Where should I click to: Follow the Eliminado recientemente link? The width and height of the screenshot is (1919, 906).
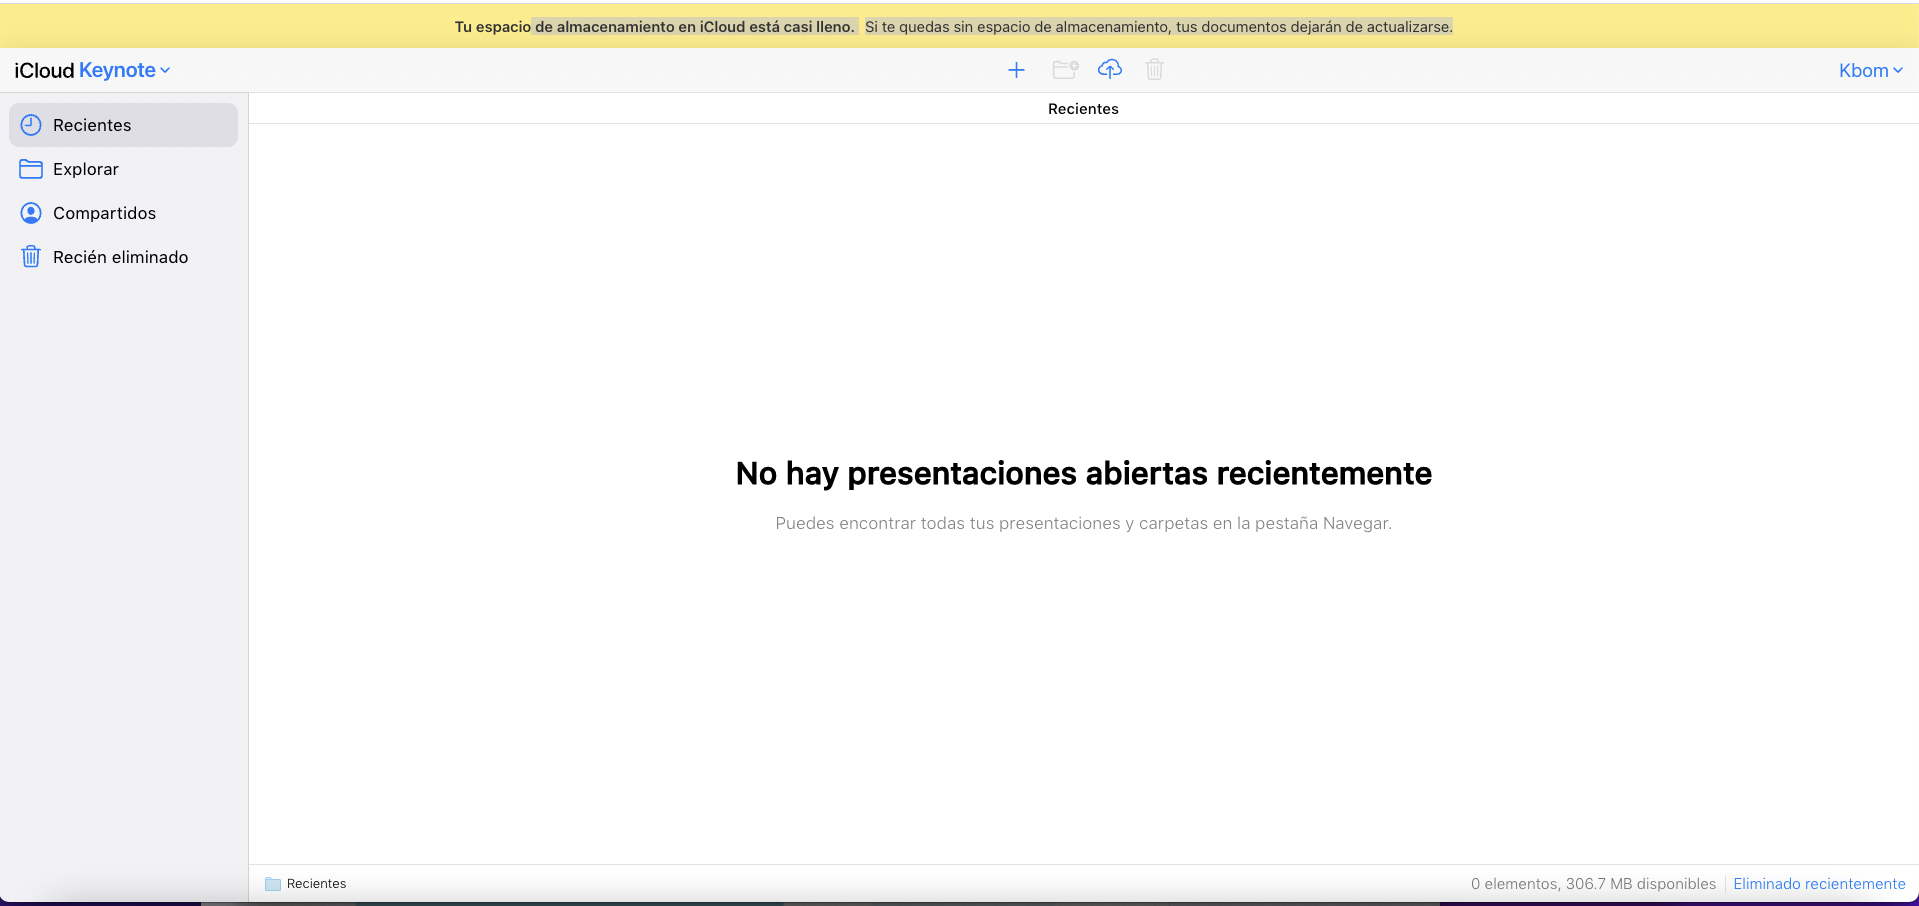1819,884
